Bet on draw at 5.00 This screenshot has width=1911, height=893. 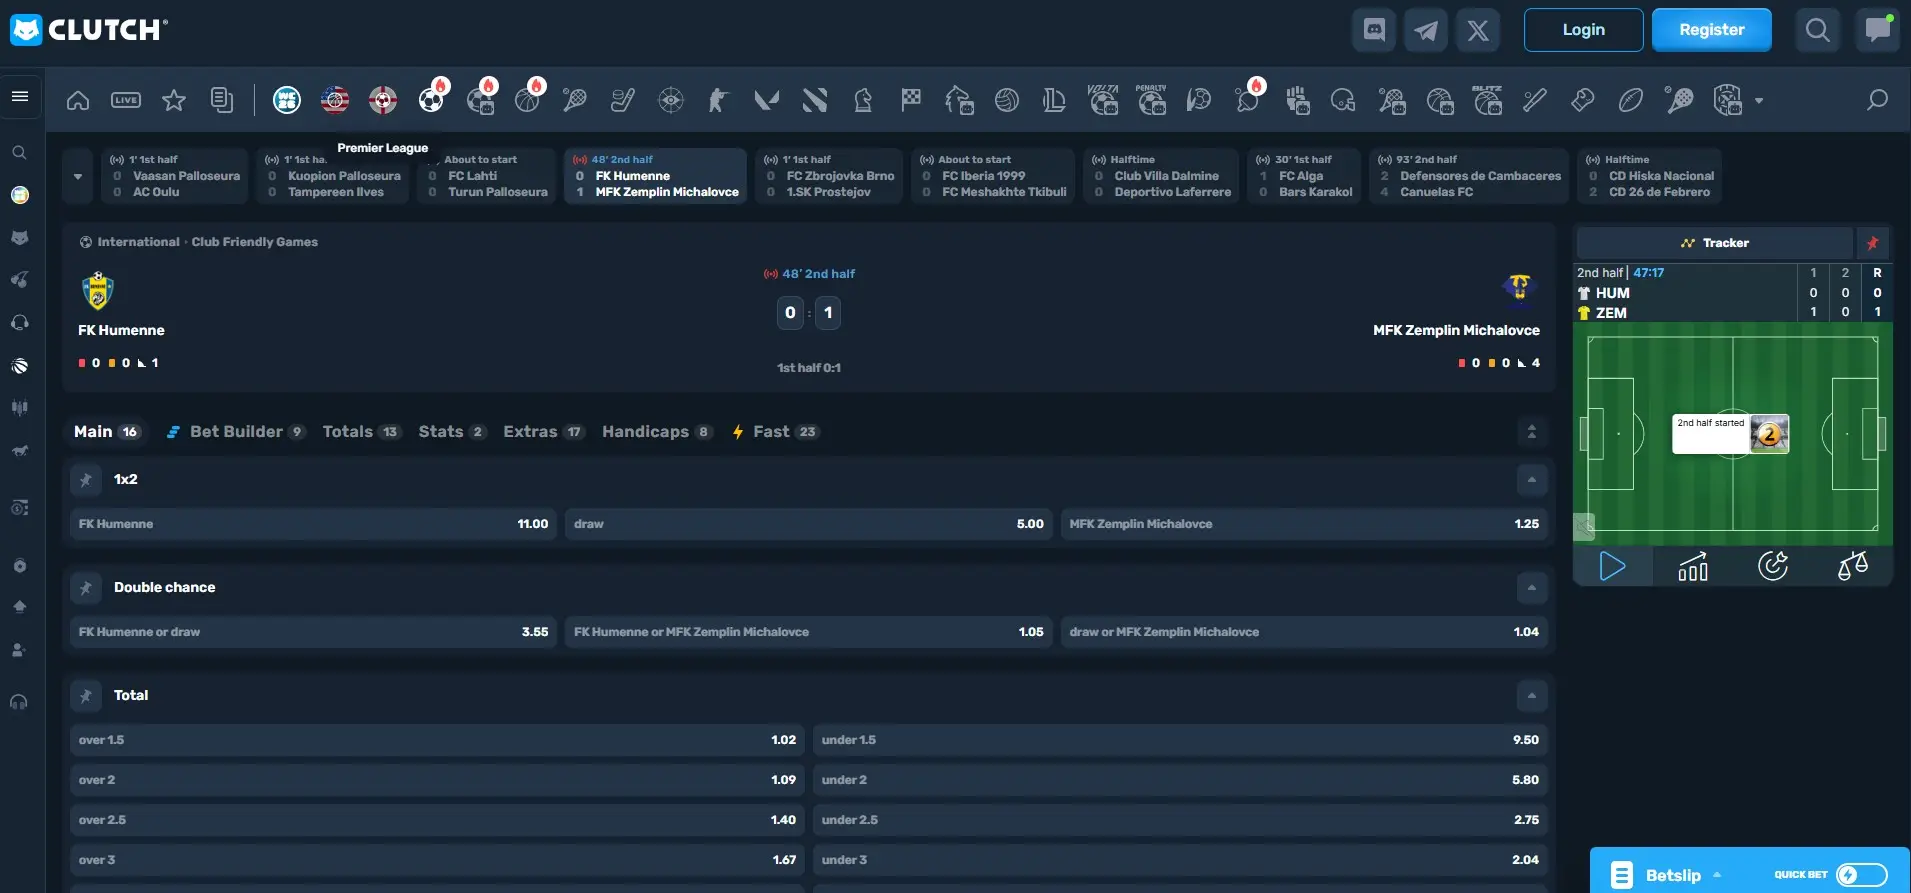point(809,524)
